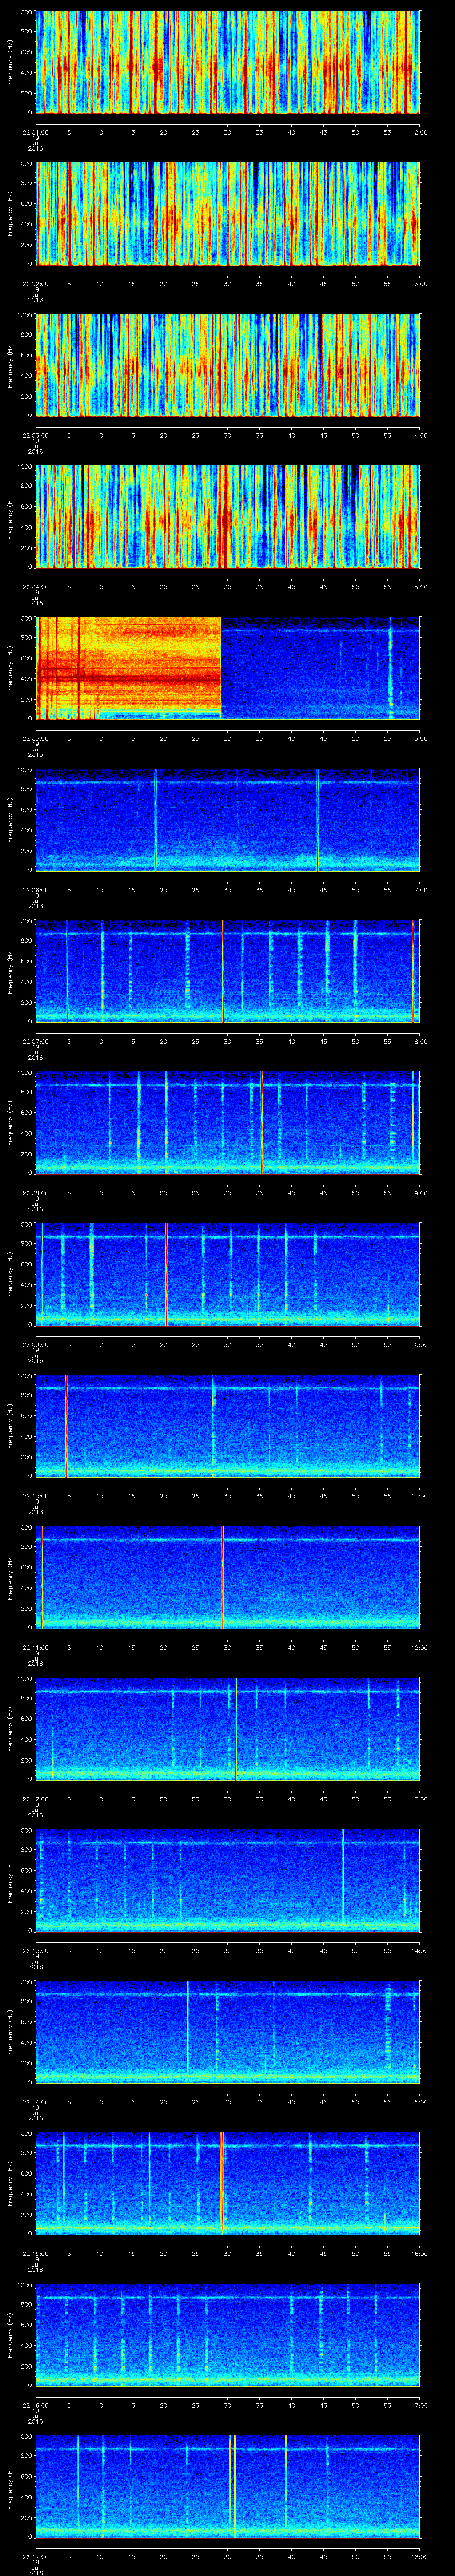Image resolution: width=455 pixels, height=2576 pixels.
Task: Click the 6:00 end-of-axis label
Action: point(420,738)
